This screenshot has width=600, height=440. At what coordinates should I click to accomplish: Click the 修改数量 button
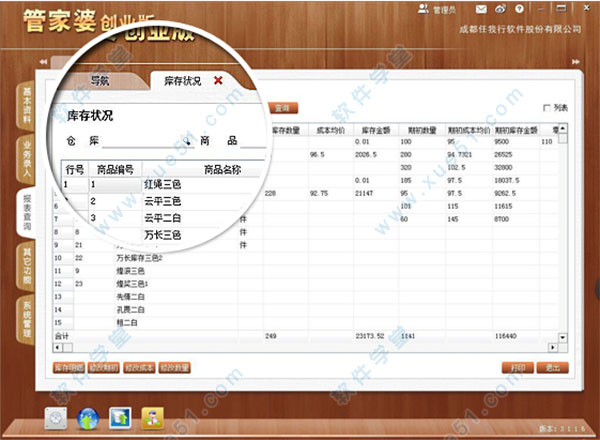[x=174, y=368]
